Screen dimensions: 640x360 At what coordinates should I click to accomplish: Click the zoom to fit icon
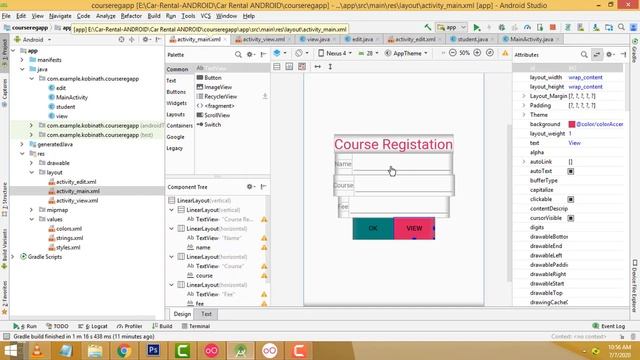490,53
